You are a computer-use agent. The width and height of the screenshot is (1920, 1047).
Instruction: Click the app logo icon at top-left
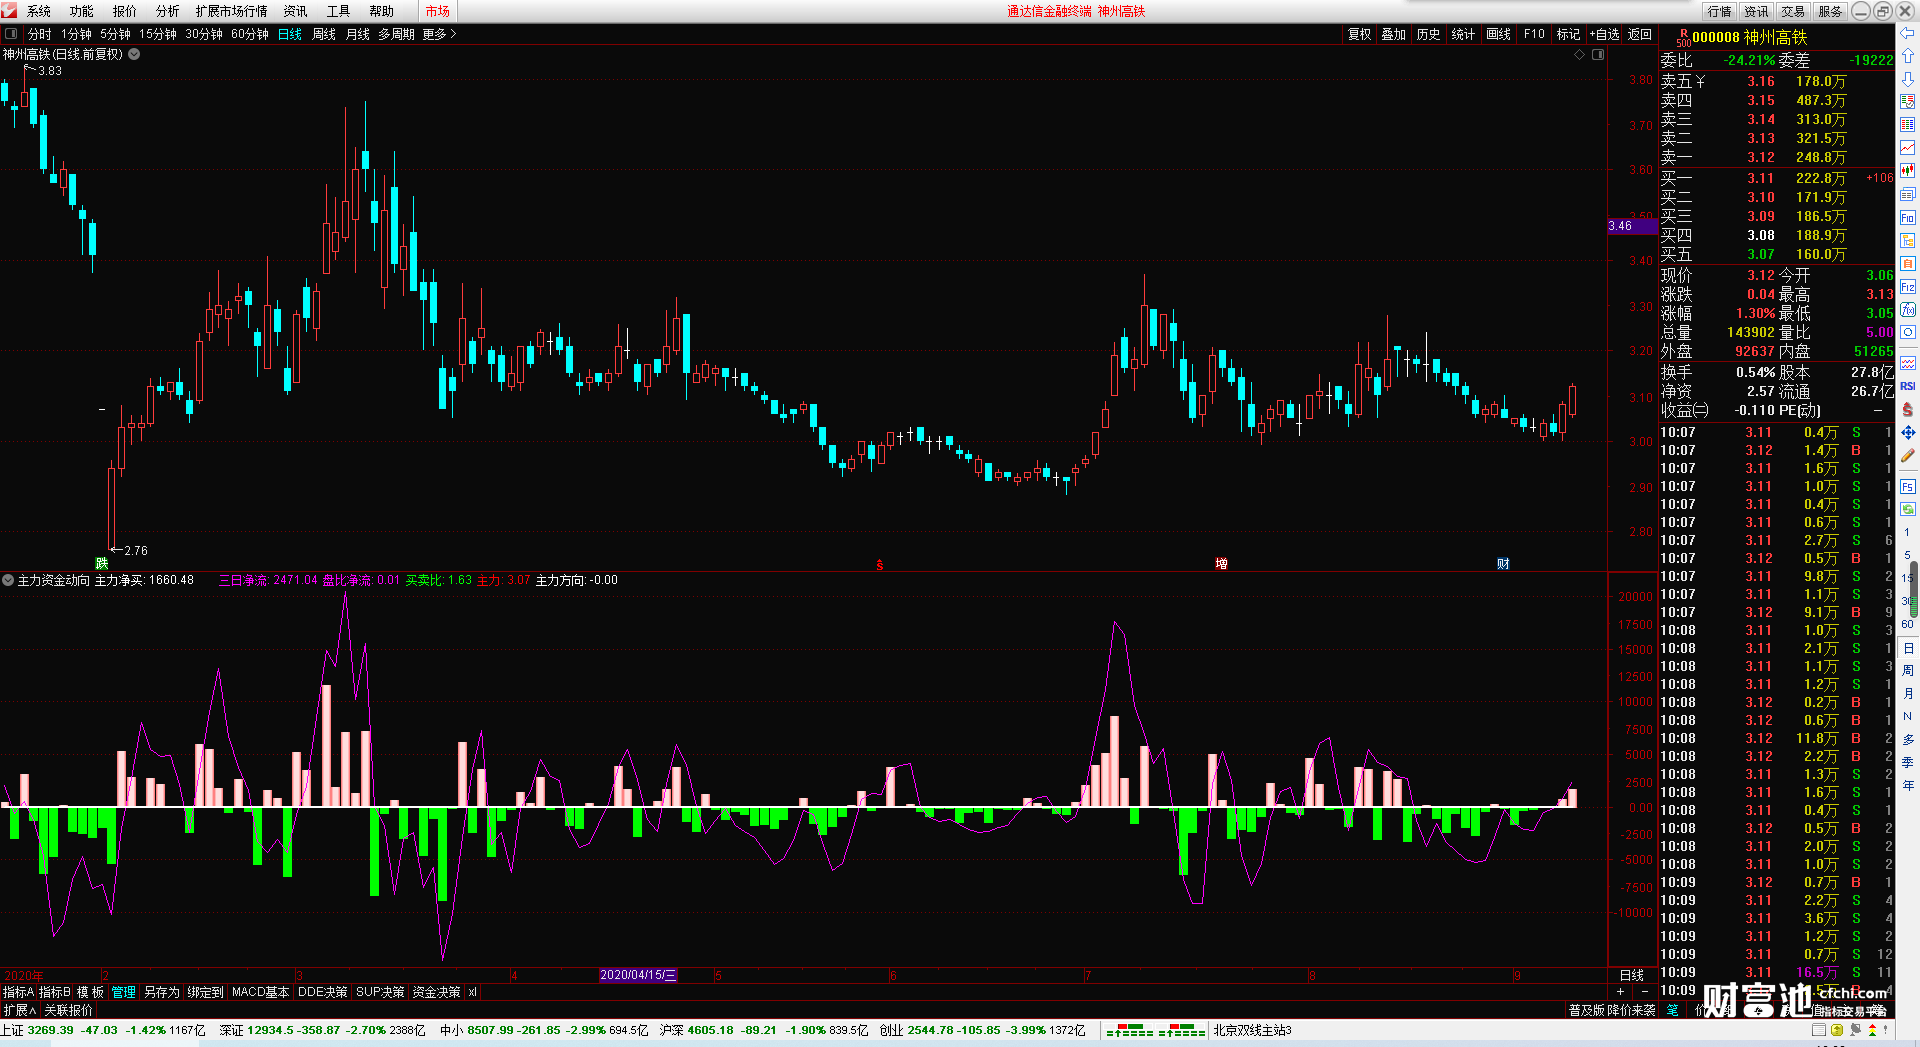tap(10, 11)
